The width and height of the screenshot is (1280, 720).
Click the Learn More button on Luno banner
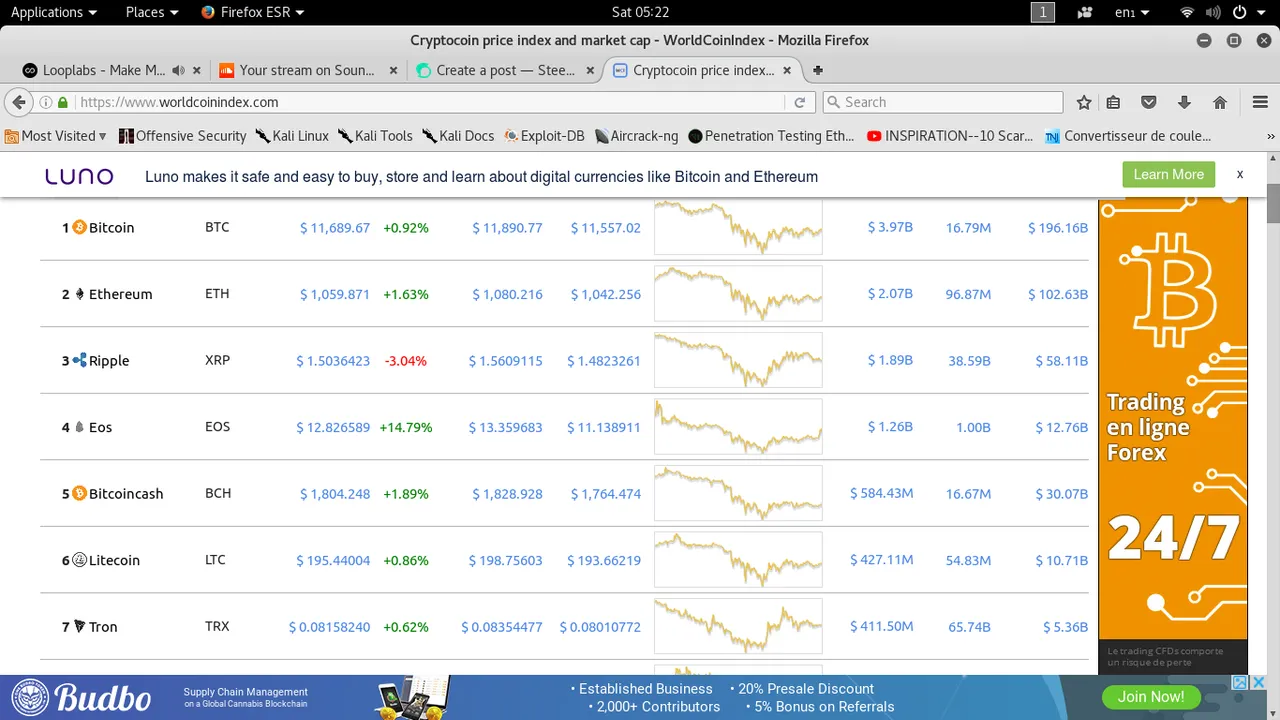[1168, 174]
